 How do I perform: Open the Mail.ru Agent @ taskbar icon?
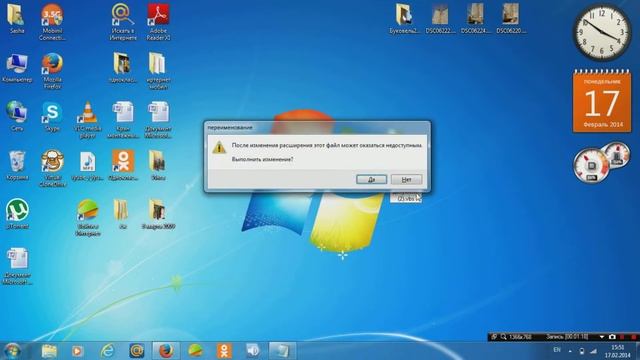[137, 351]
